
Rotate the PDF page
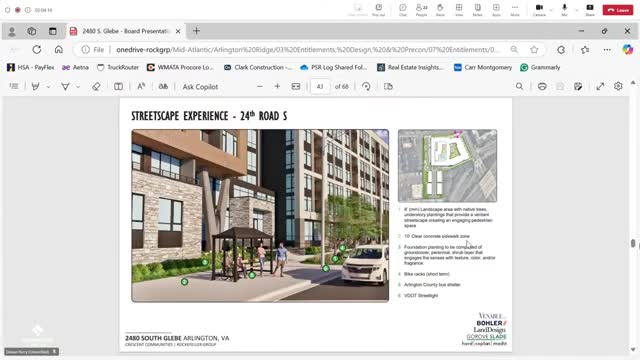366,86
